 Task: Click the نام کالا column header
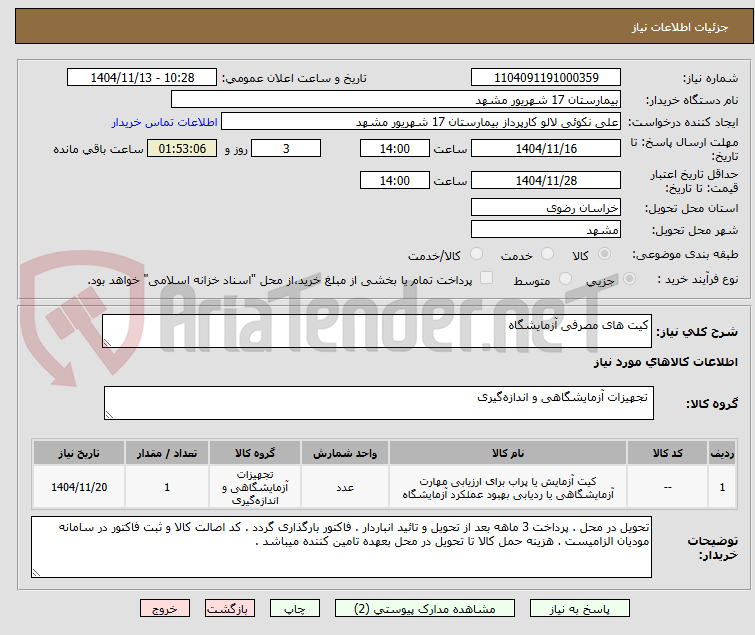coord(508,453)
